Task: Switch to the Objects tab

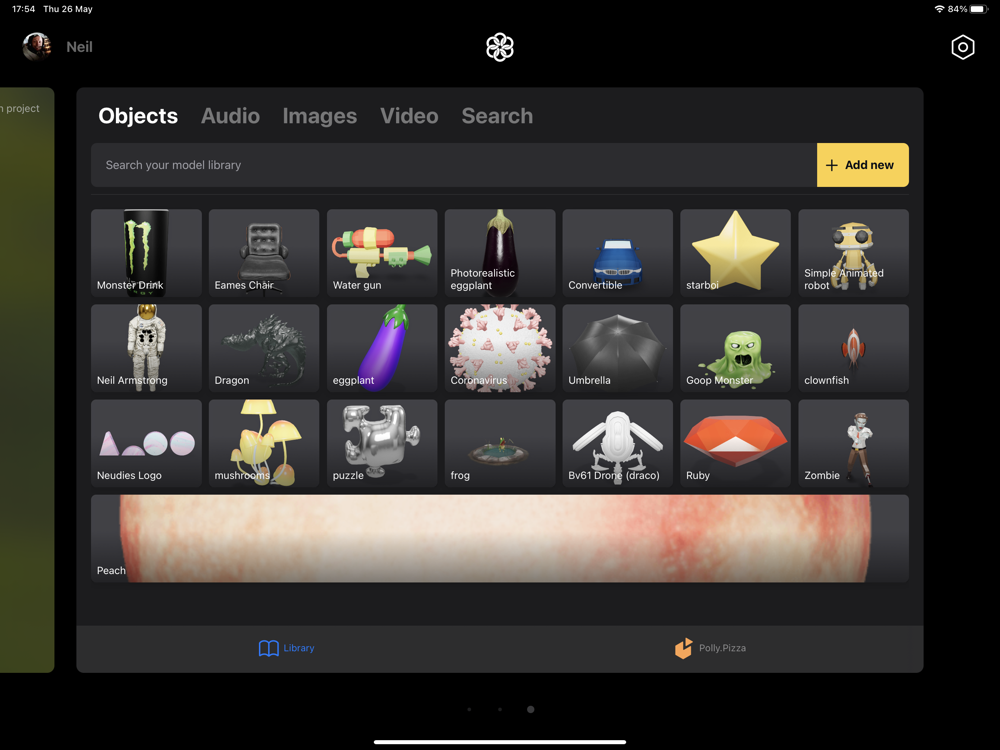Action: point(138,116)
